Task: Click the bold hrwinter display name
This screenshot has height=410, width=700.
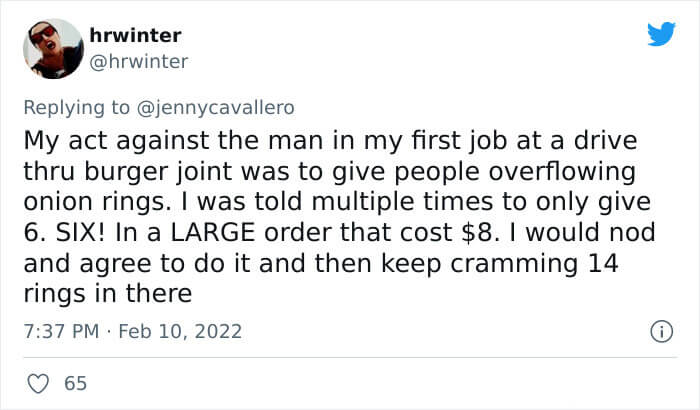Action: click(x=135, y=35)
